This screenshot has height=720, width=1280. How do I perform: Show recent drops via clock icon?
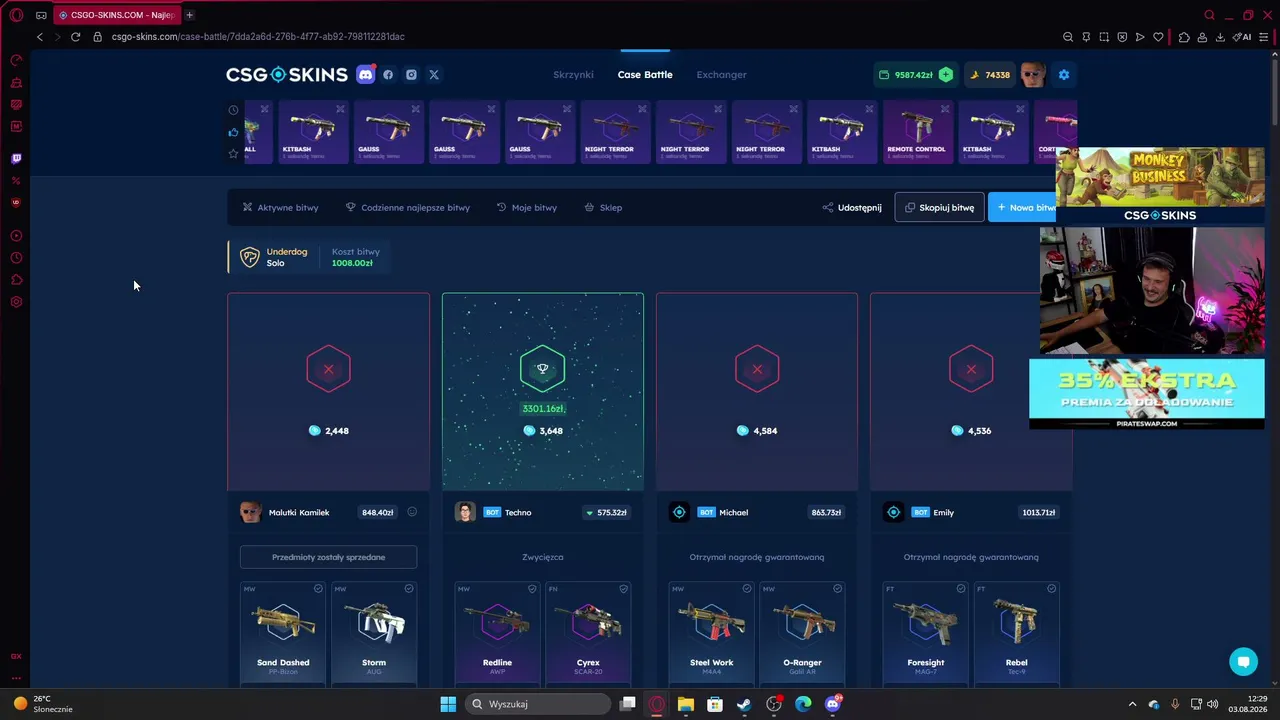233,110
